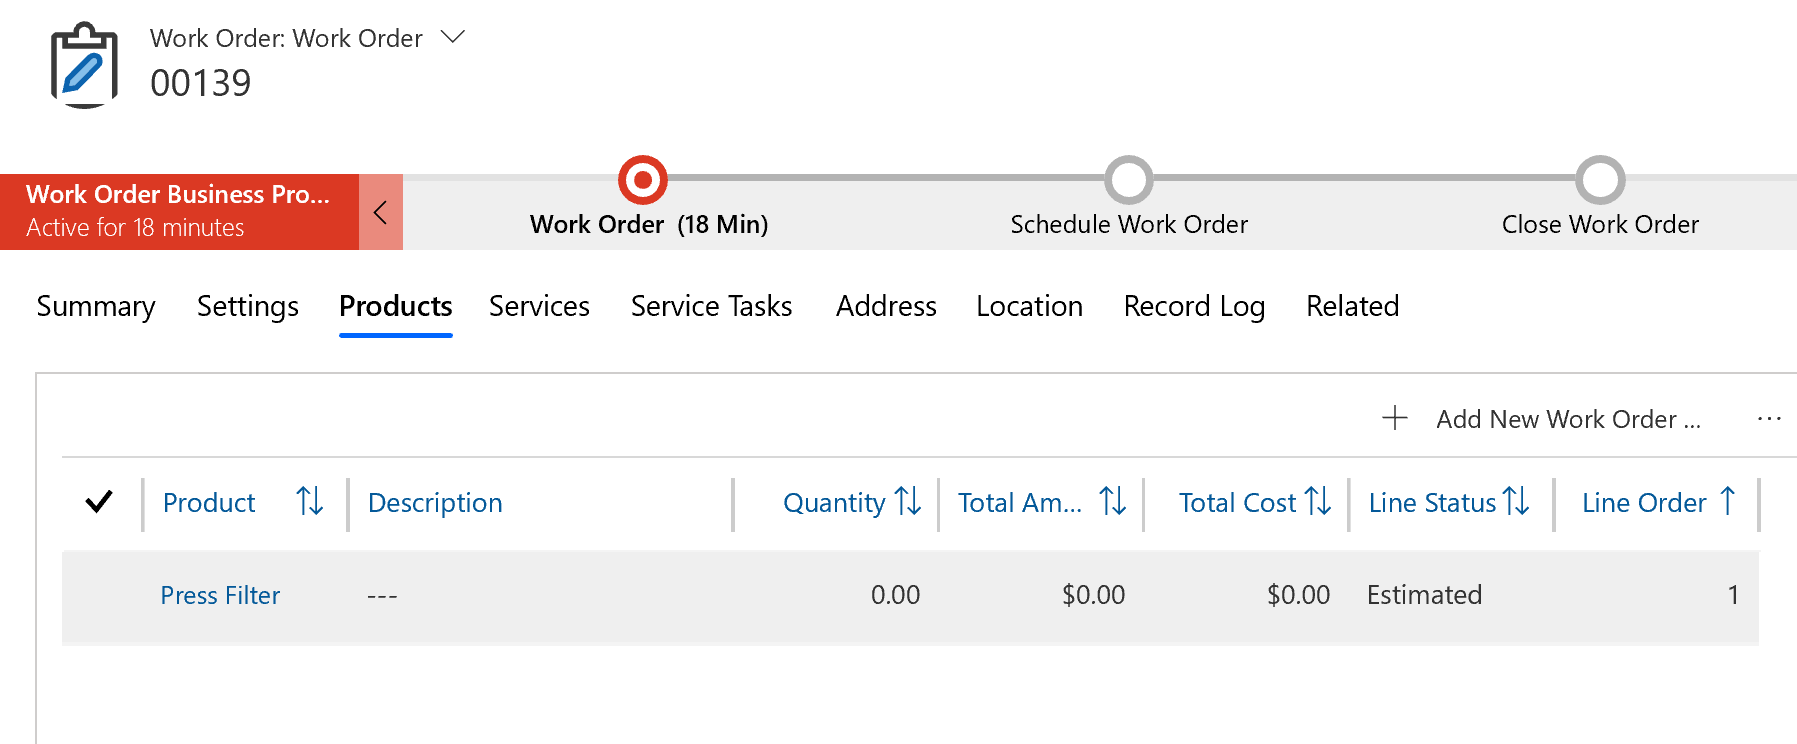The width and height of the screenshot is (1797, 744).
Task: Sort the Product column using its sort icon
Action: (309, 503)
